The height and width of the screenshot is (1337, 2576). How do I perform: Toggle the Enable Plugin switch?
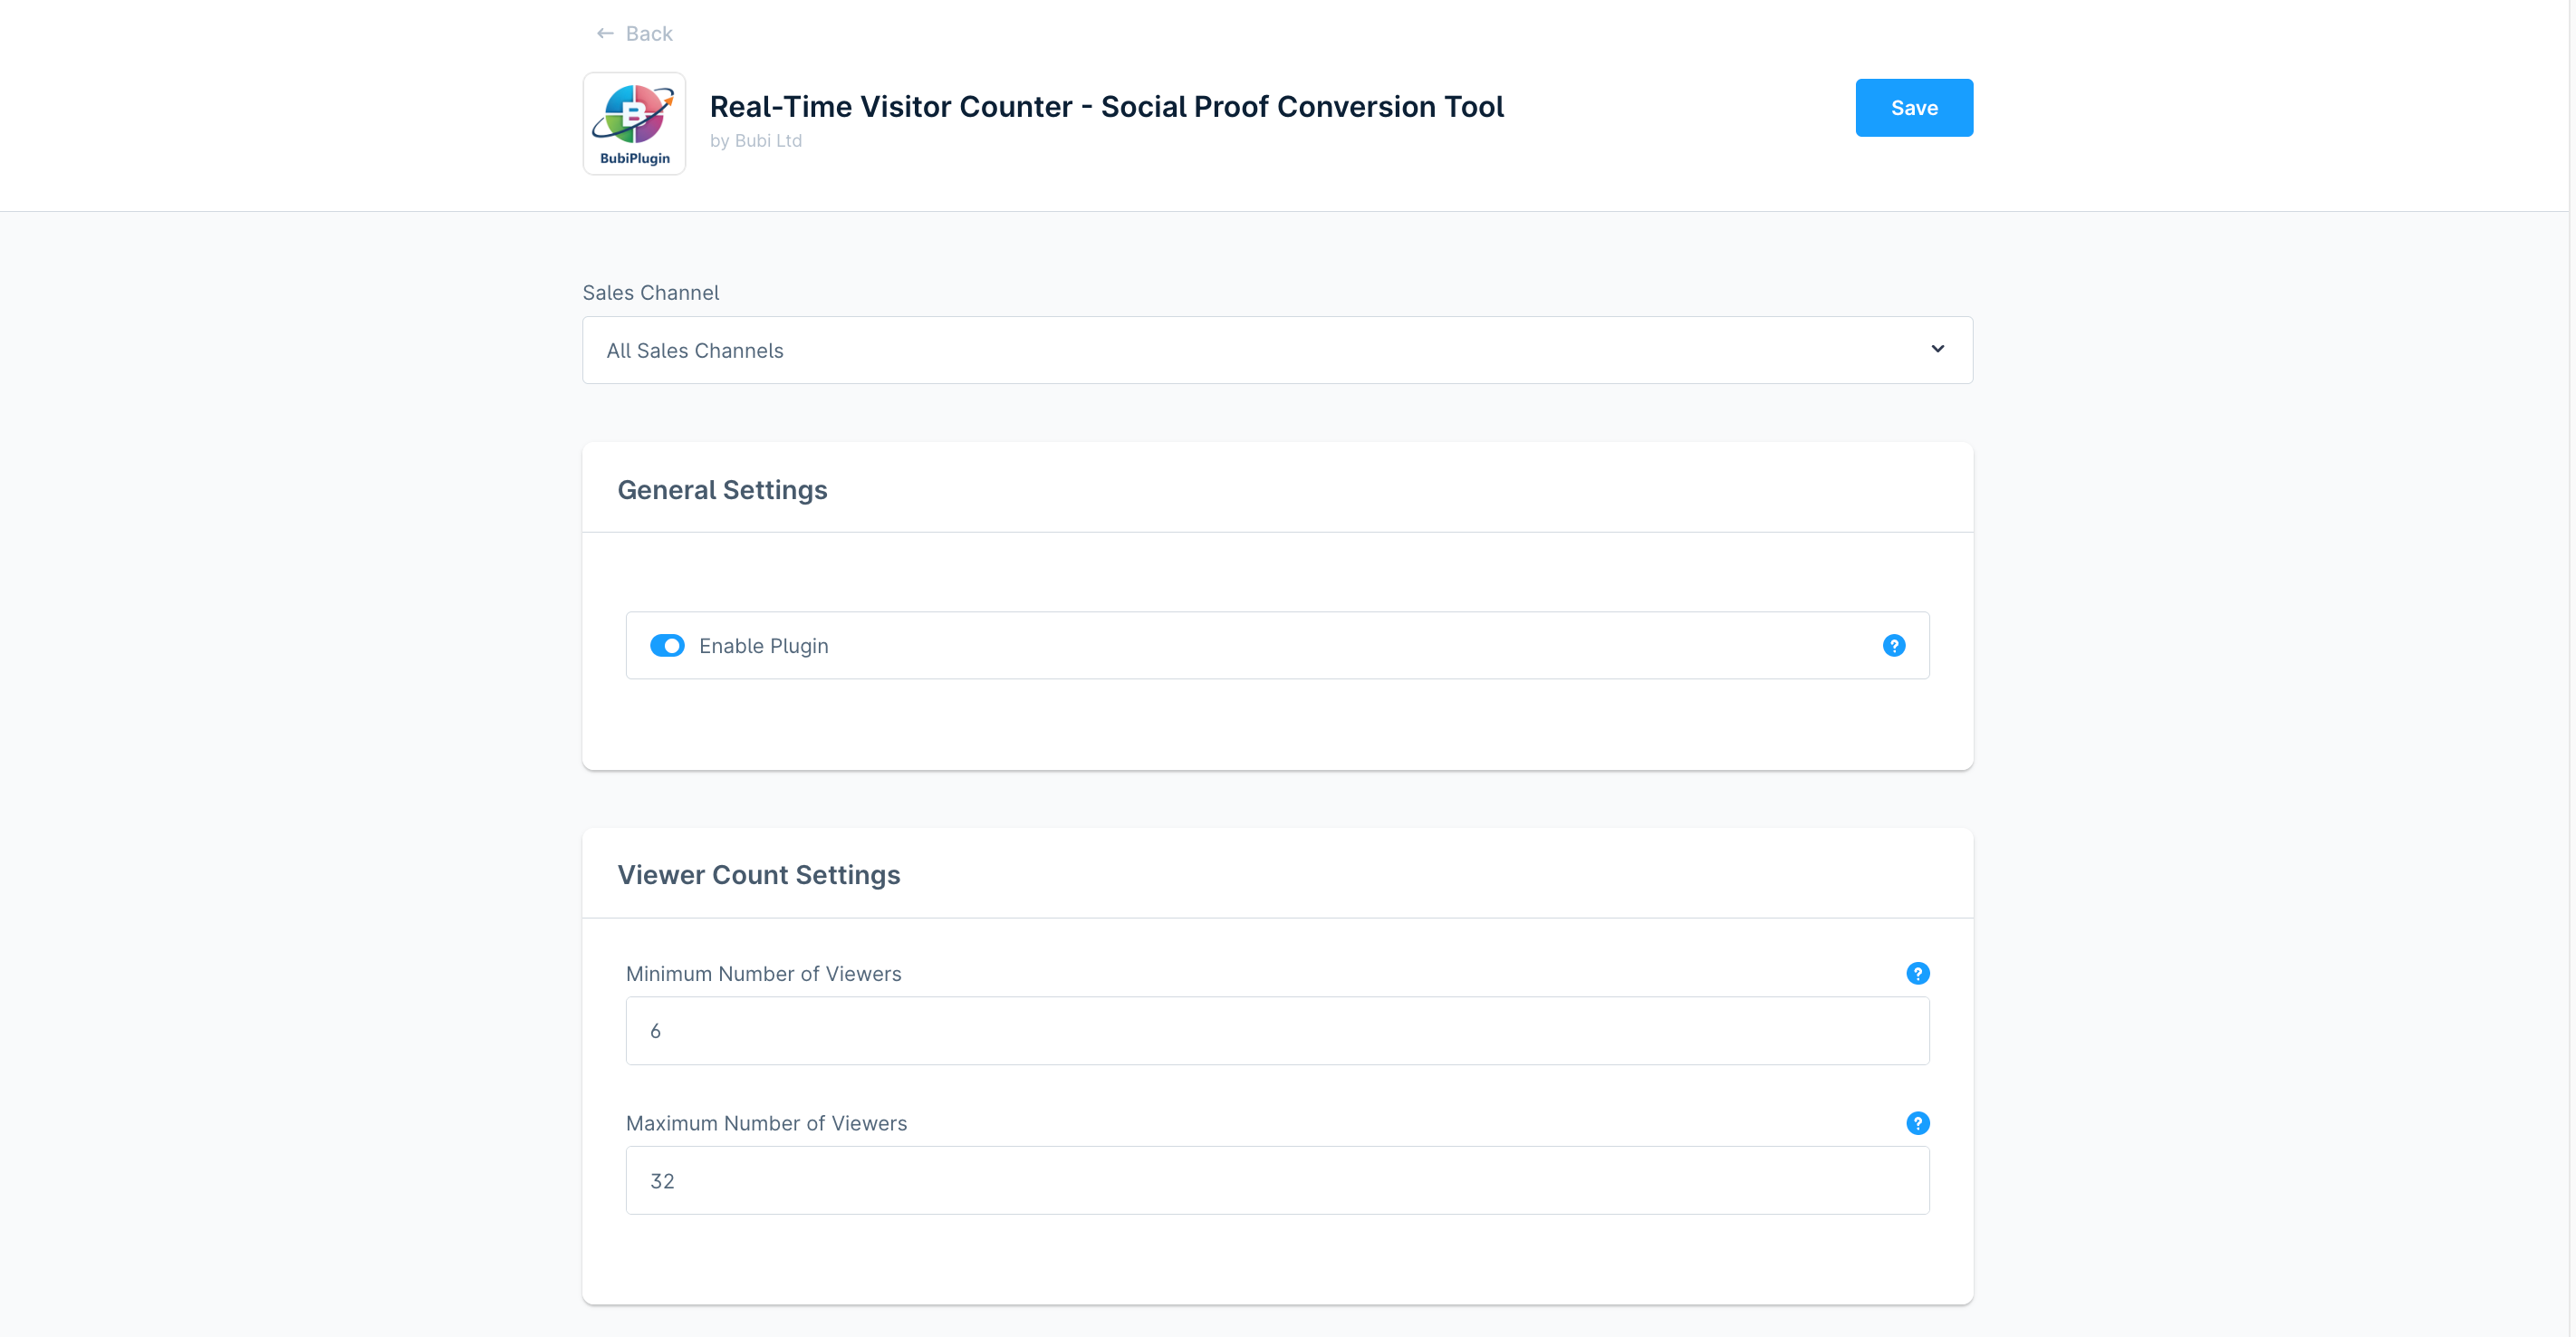tap(667, 646)
